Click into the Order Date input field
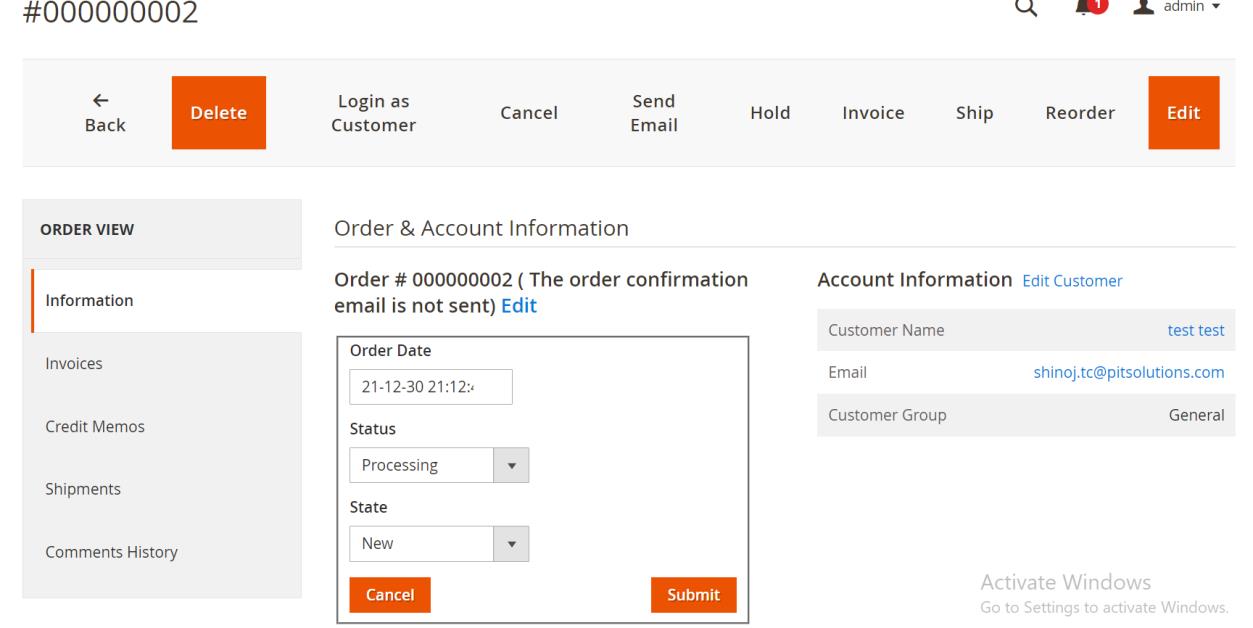The height and width of the screenshot is (628, 1253). point(430,387)
